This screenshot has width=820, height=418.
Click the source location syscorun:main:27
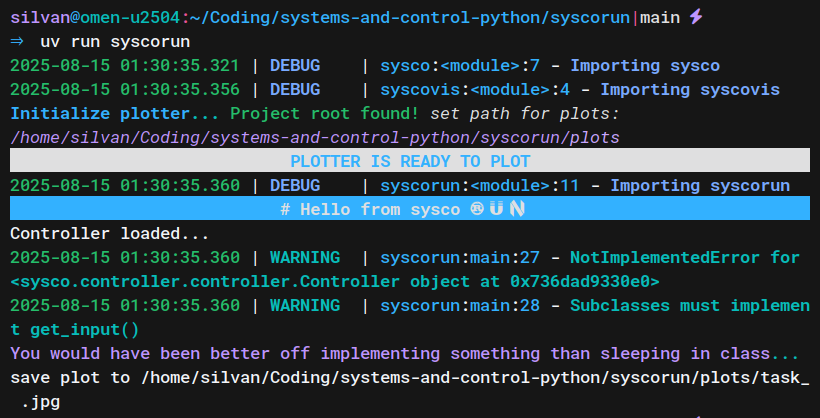[460, 258]
